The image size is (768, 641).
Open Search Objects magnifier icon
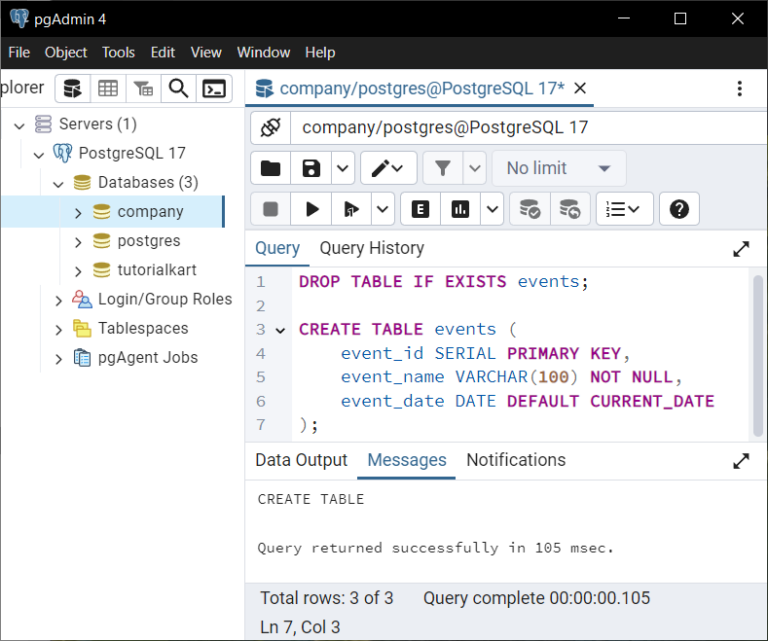(178, 89)
